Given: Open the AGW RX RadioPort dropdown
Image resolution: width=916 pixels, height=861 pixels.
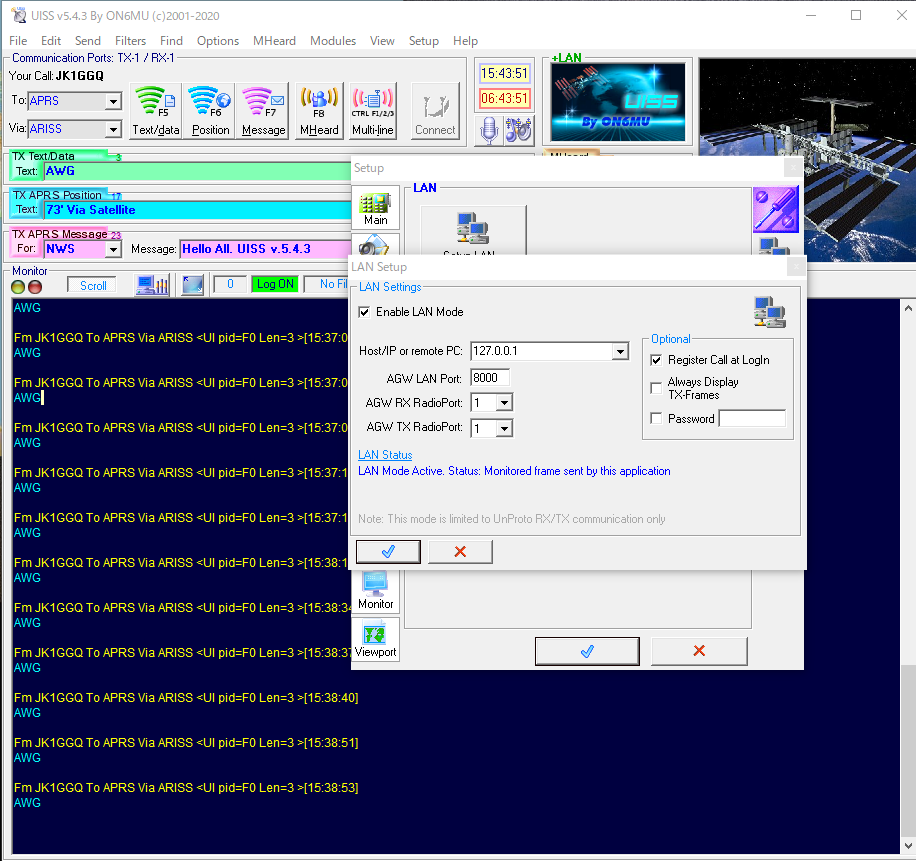Looking at the screenshot, I should [504, 402].
